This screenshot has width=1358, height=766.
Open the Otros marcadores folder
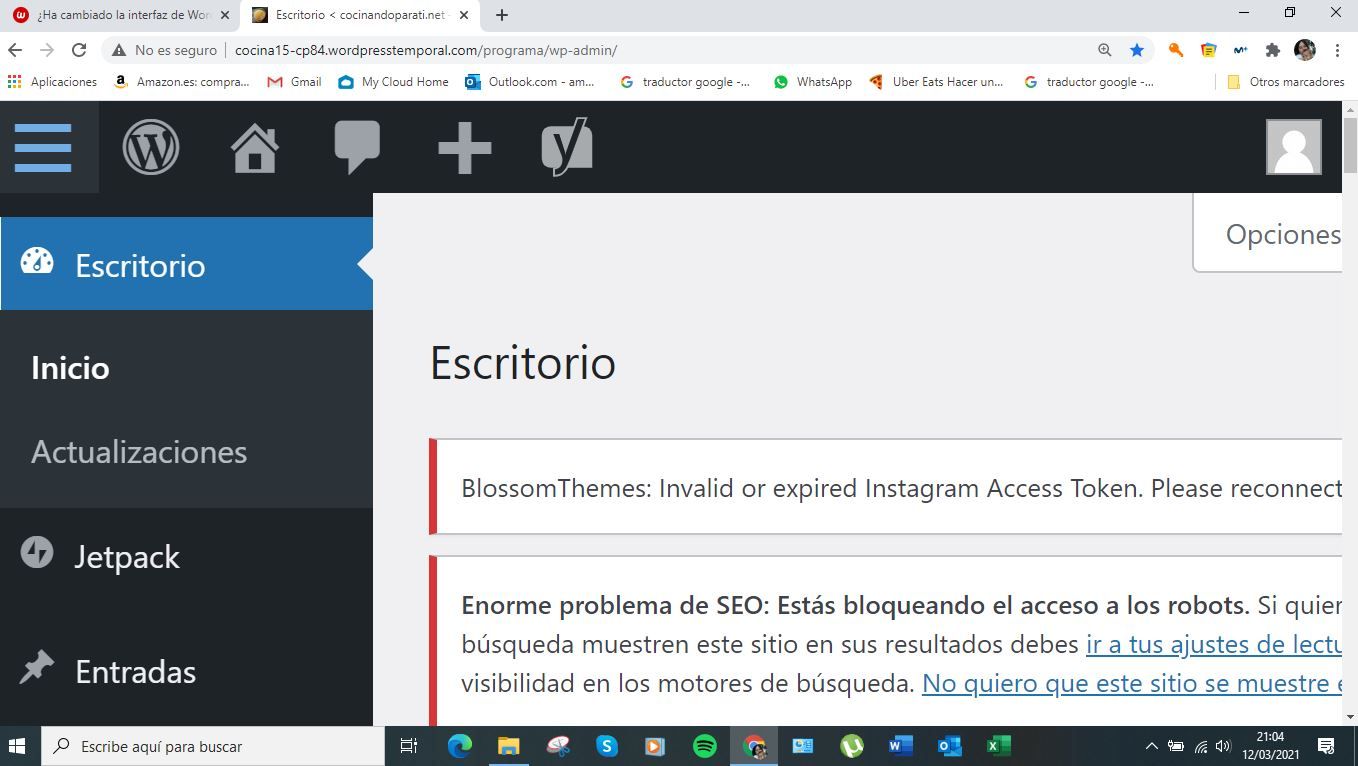1285,82
